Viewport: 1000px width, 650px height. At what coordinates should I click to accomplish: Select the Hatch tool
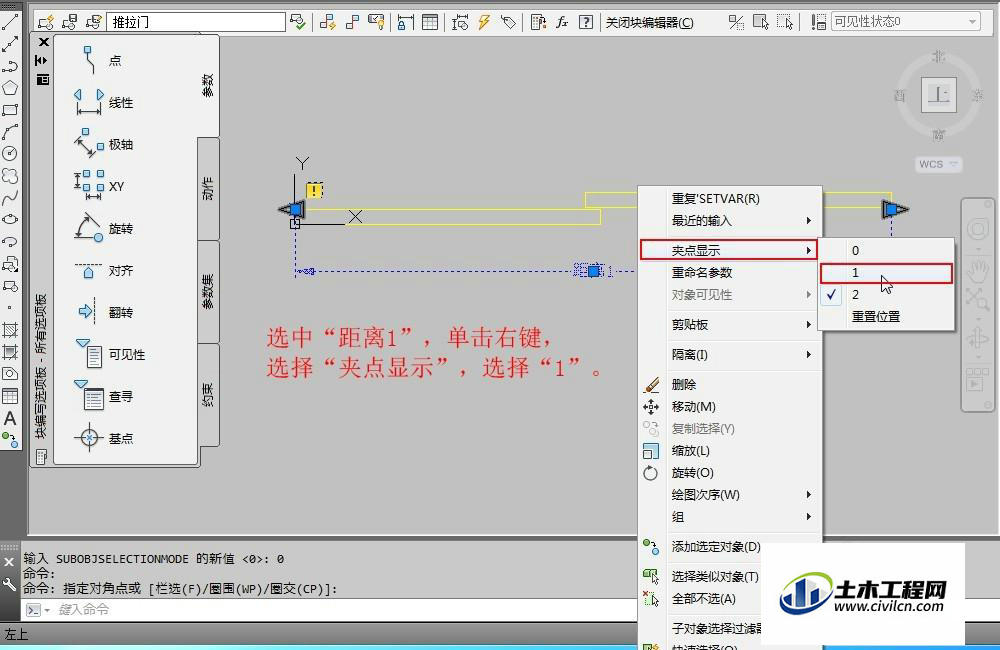pyautogui.click(x=10, y=330)
